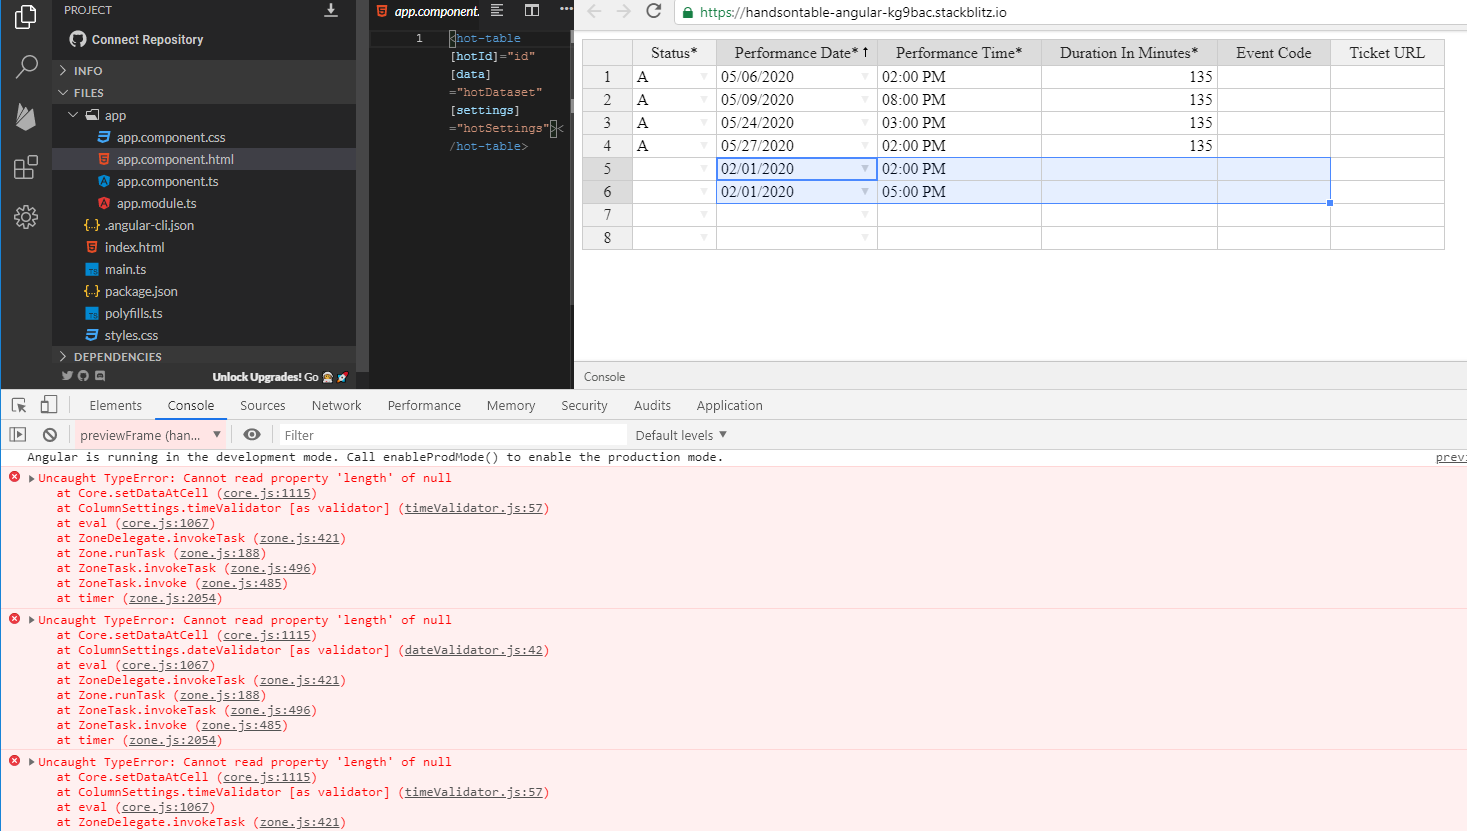Click the GitHub icon at sidebar bottom
Viewport: 1467px width, 831px height.
pyautogui.click(x=83, y=376)
